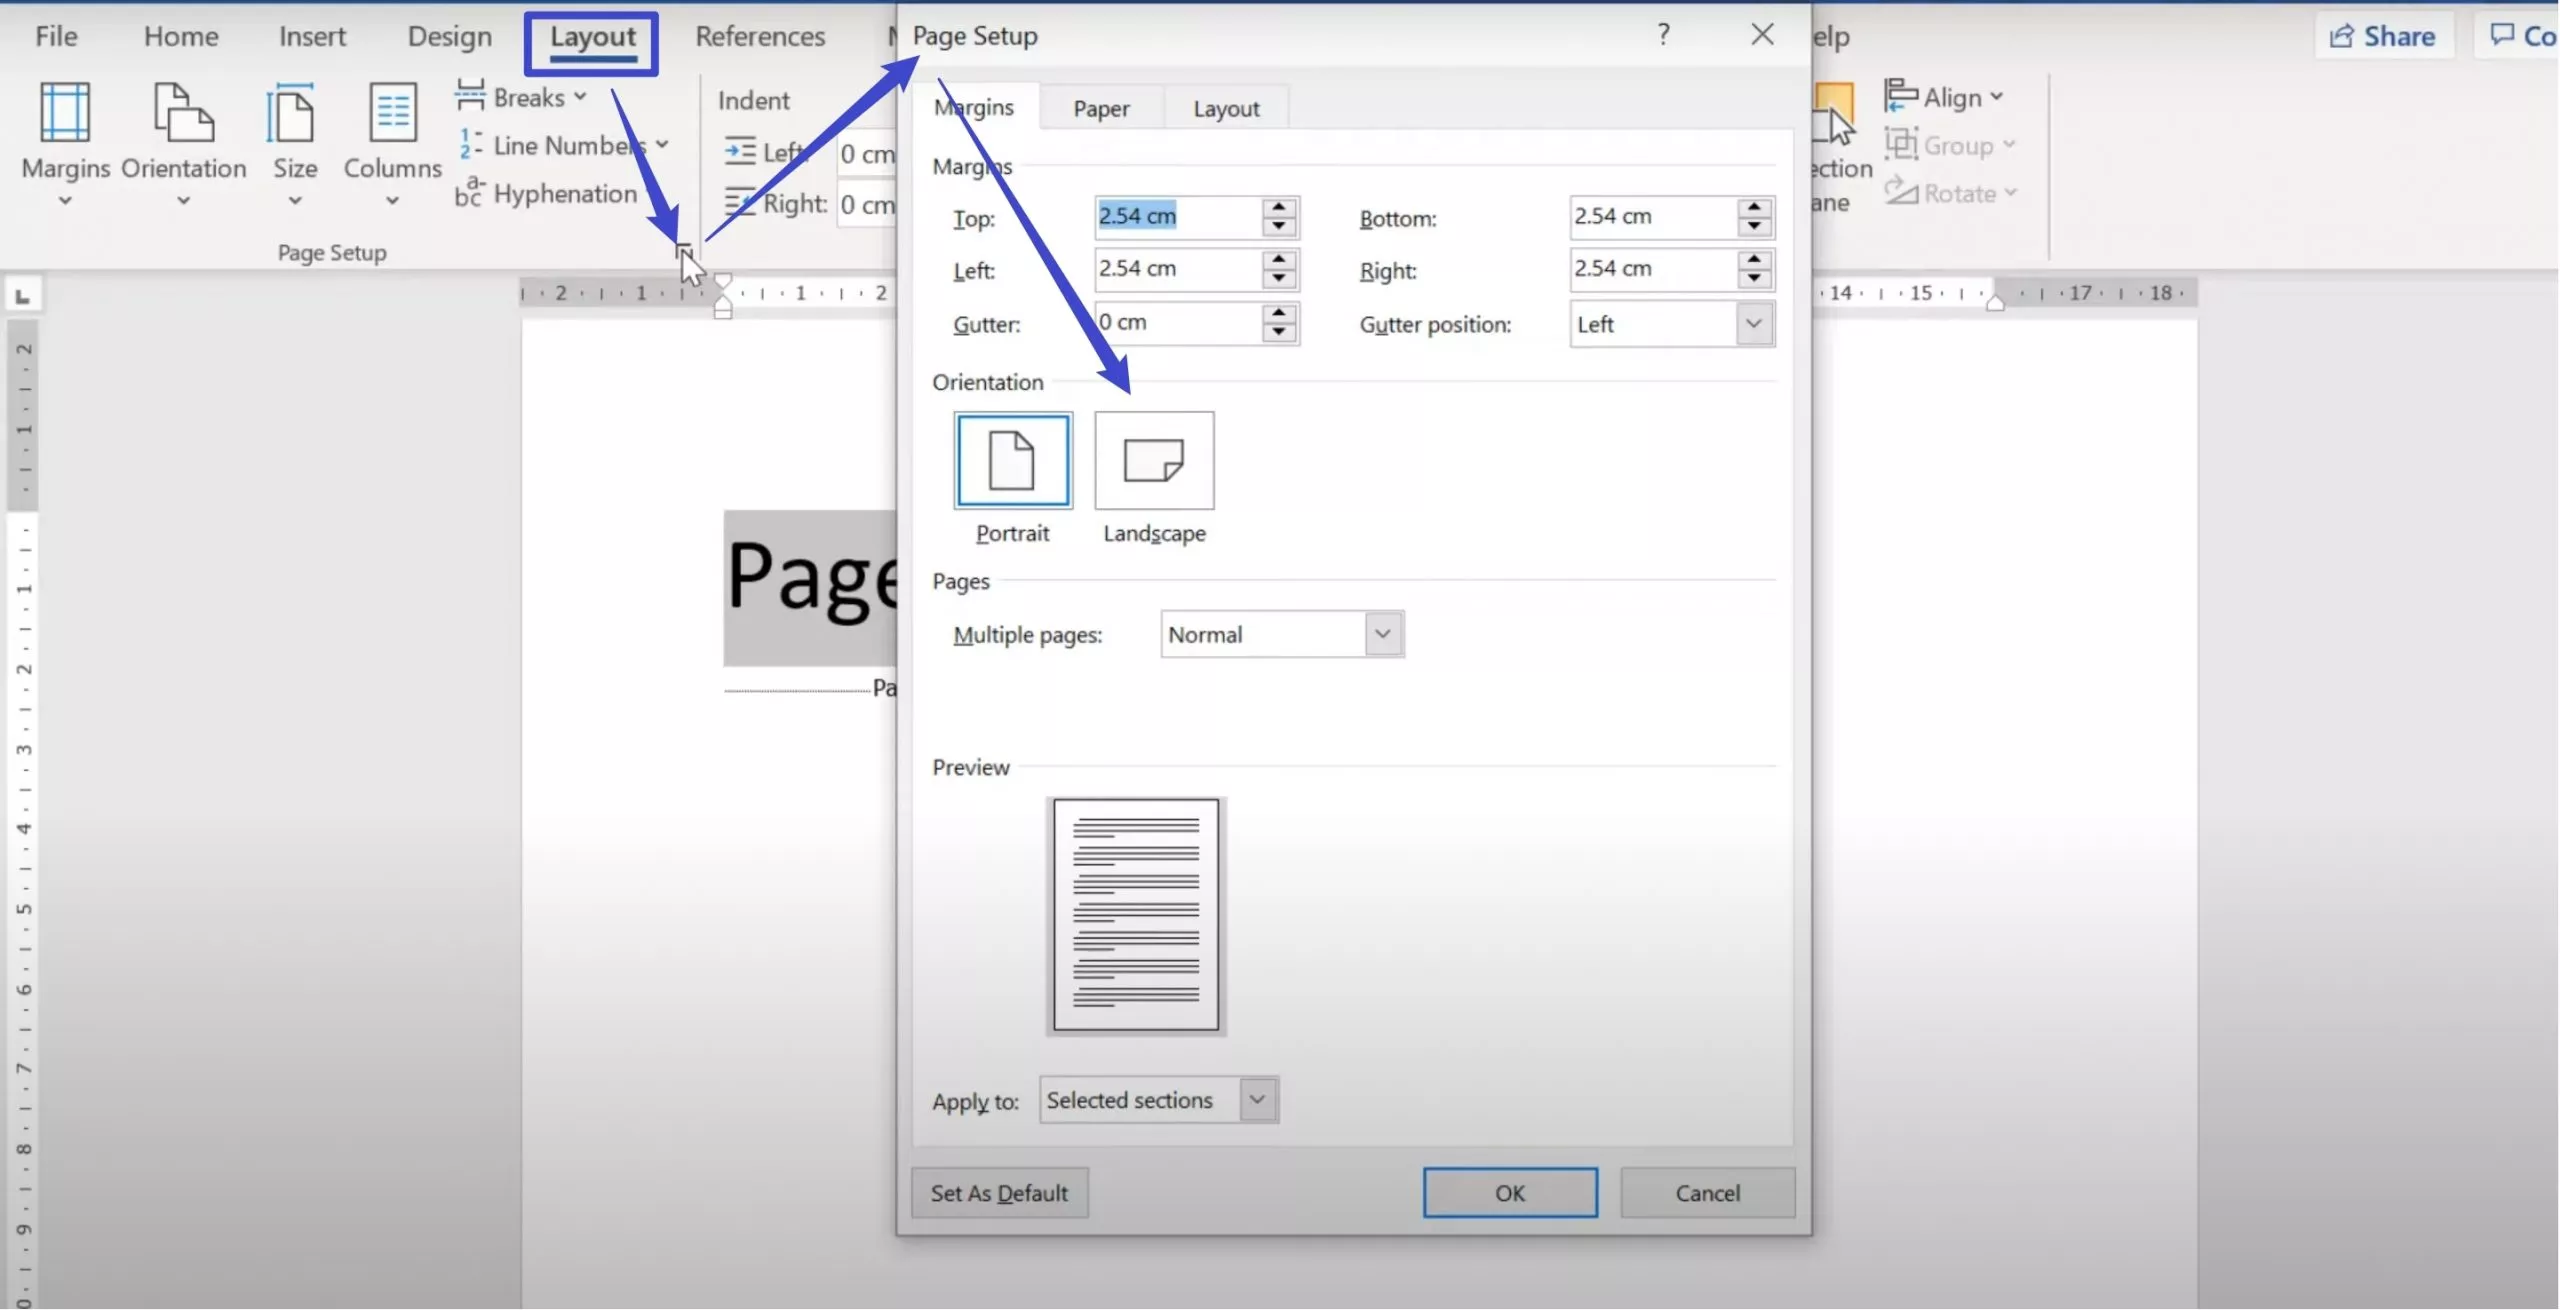Click the Breaks icon in Page Setup
This screenshot has width=2560, height=1310.
470,96
